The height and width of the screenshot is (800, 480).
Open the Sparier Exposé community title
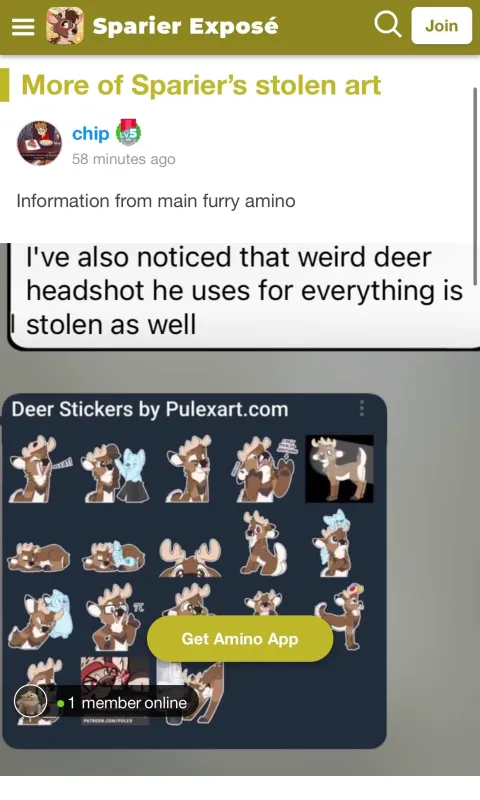click(x=186, y=26)
